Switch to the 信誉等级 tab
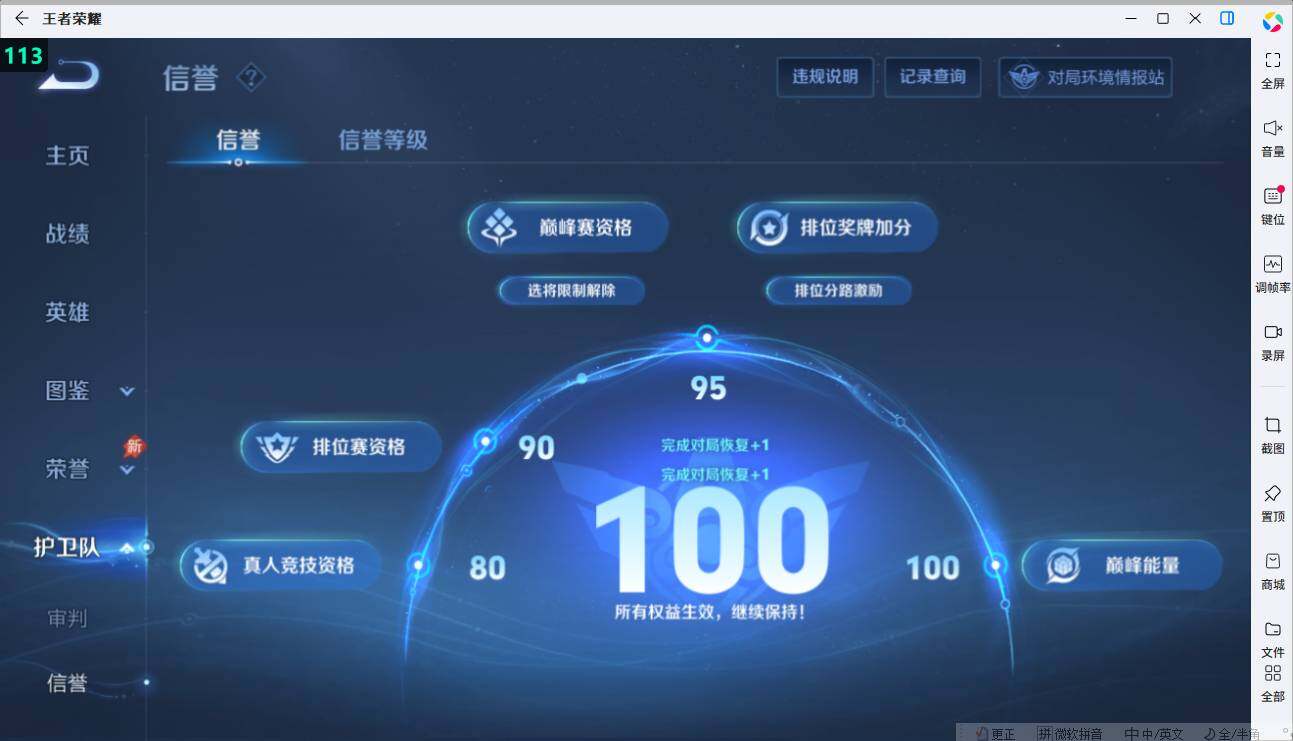The width and height of the screenshot is (1293, 741). coord(381,140)
